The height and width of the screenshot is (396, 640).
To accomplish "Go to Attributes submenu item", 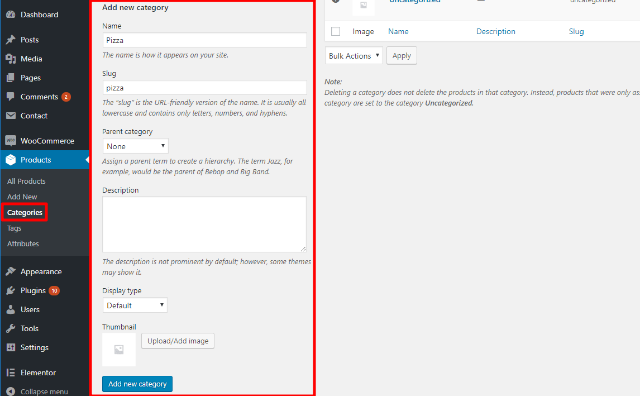I will 23,244.
